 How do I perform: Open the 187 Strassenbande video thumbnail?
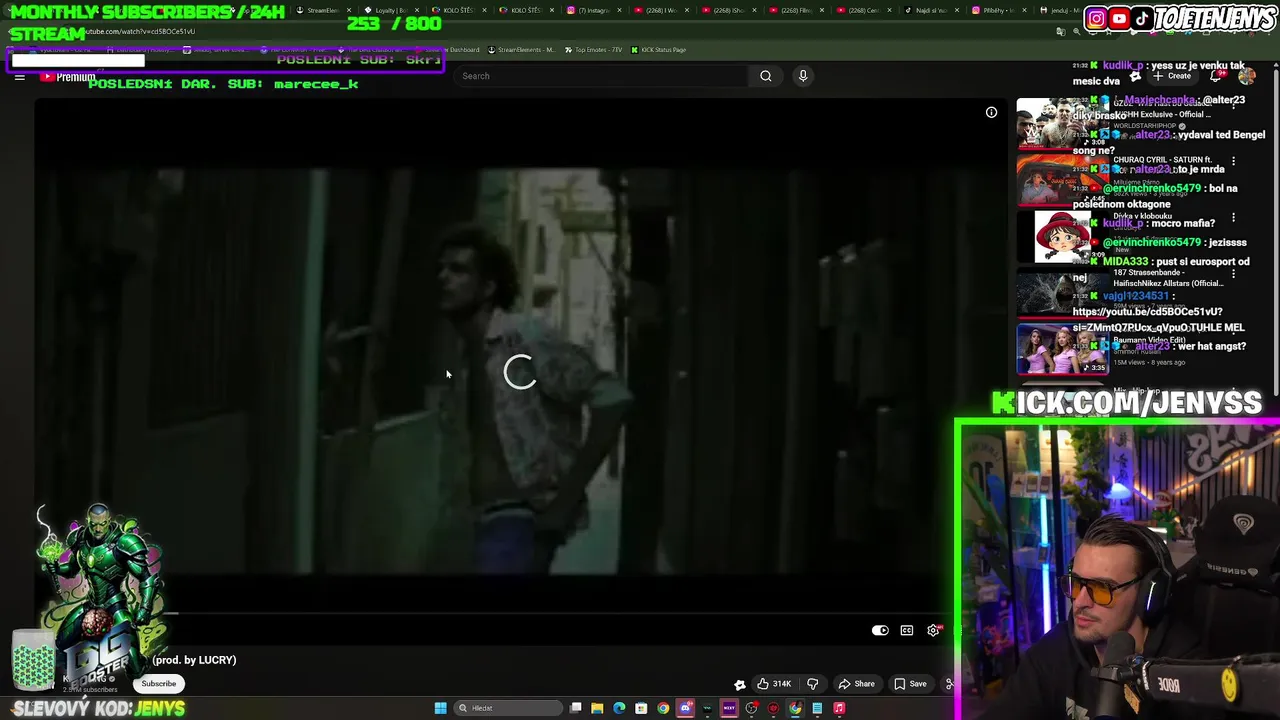tap(1062, 292)
